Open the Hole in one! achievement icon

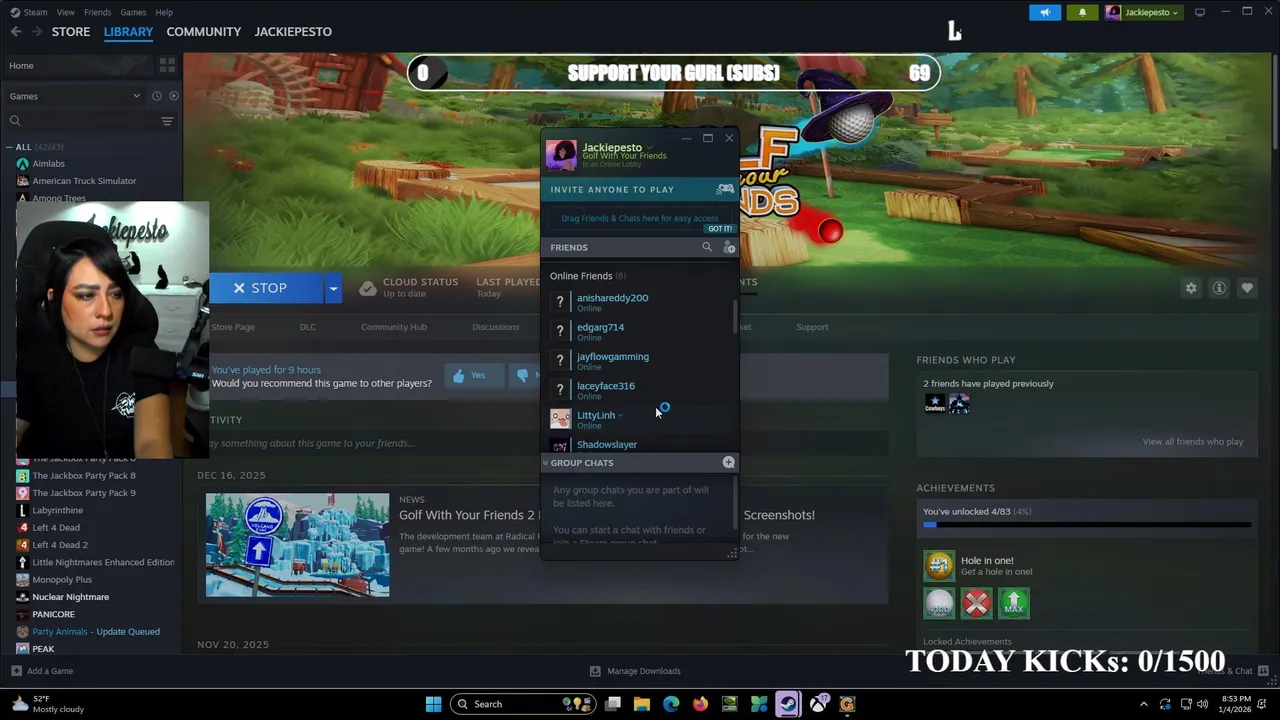[939, 566]
